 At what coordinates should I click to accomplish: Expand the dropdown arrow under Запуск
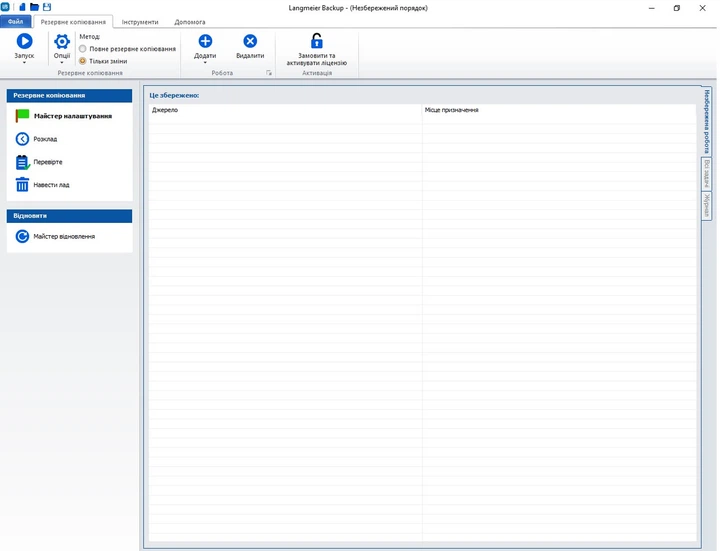pyautogui.click(x=24, y=63)
